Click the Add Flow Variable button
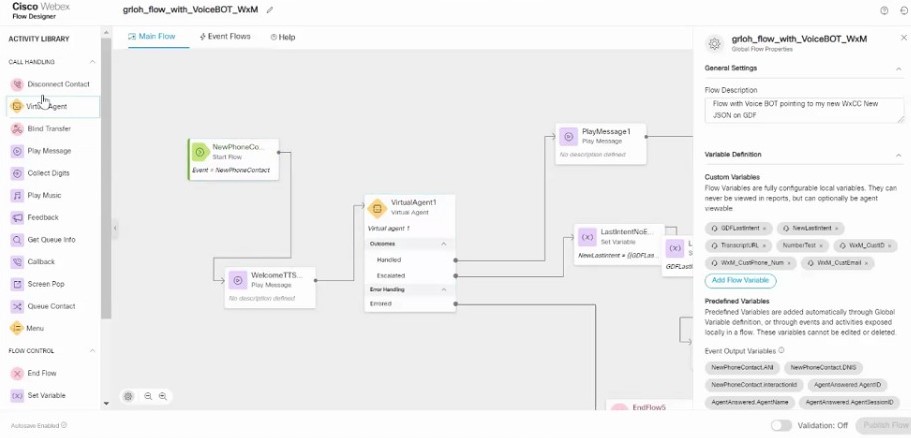The height and width of the screenshot is (438, 911). click(x=740, y=280)
